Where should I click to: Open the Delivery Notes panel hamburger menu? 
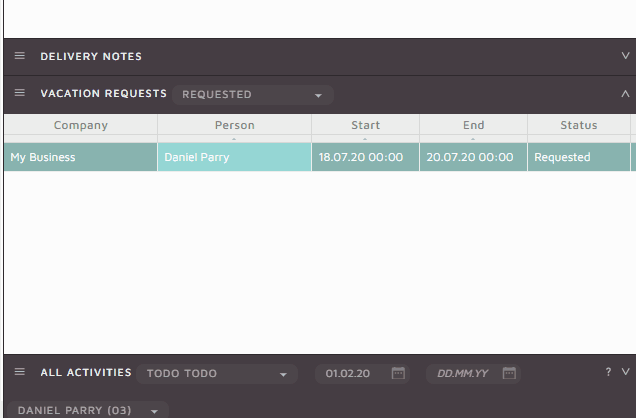coord(19,56)
